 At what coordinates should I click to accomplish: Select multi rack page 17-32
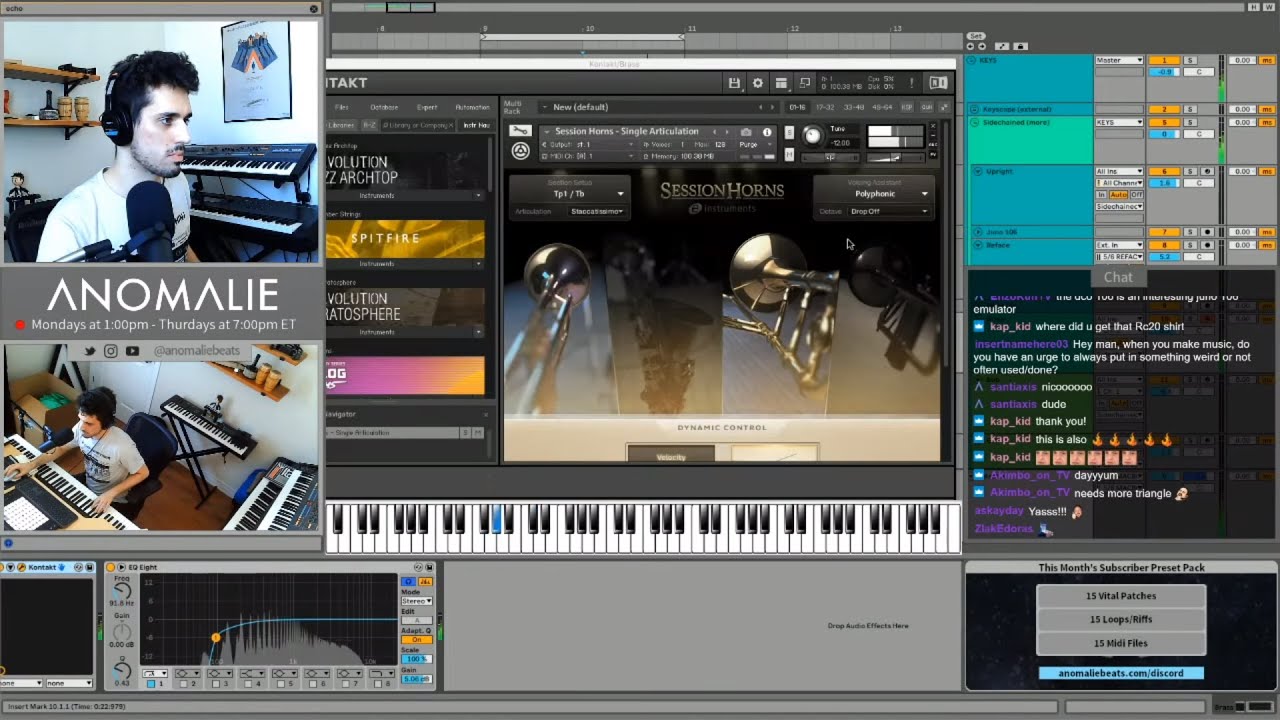point(825,107)
